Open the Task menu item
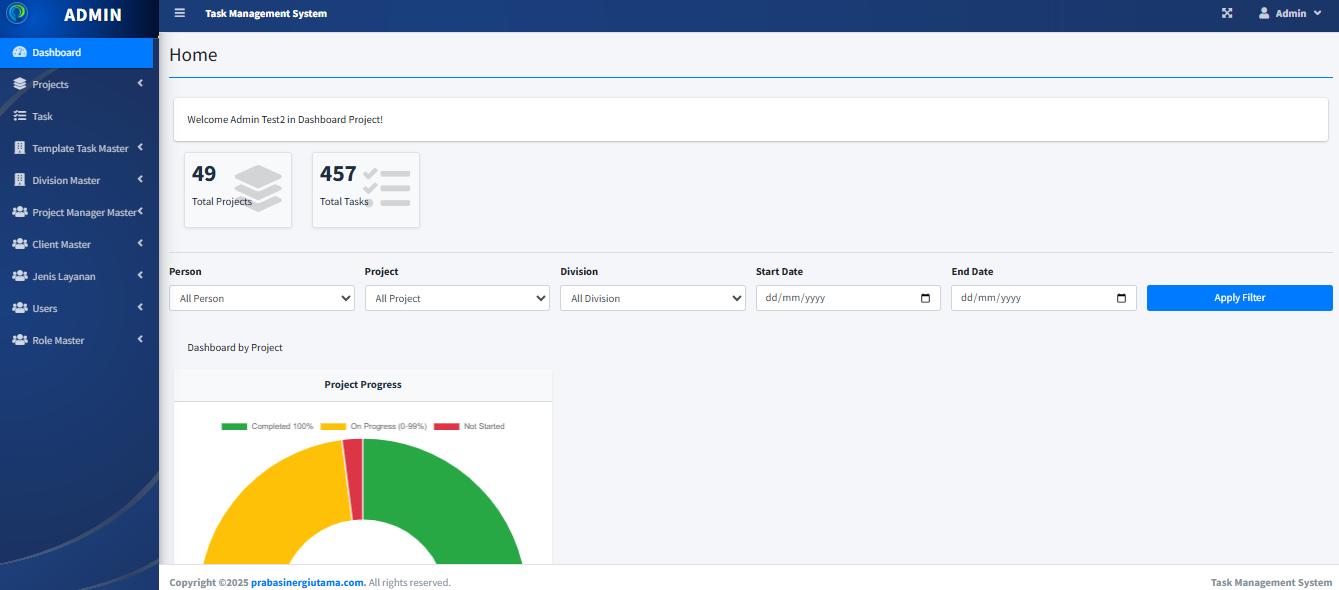 pyautogui.click(x=77, y=116)
